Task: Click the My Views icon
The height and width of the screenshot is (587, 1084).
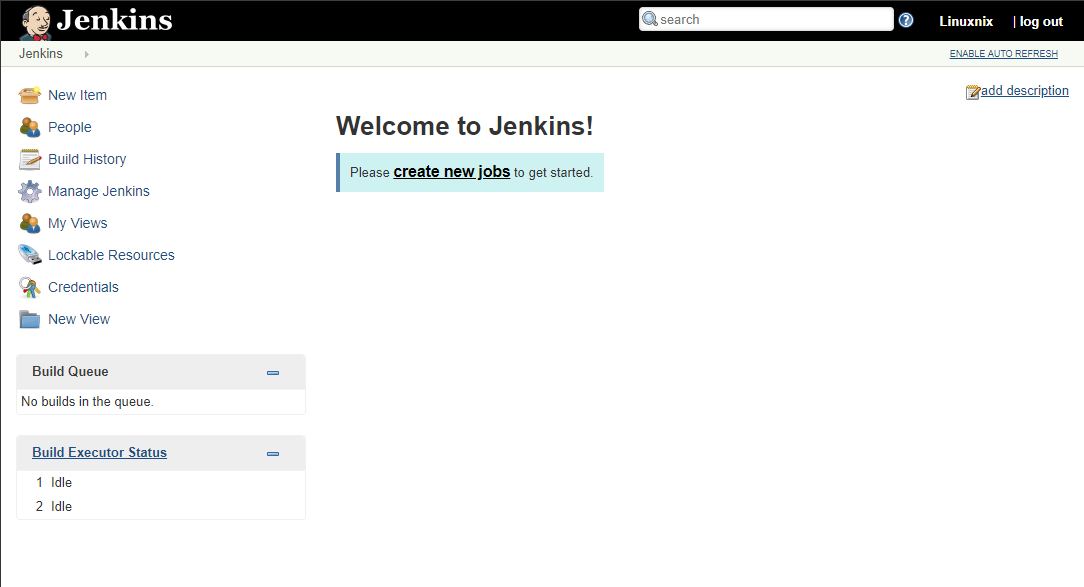Action: tap(30, 223)
